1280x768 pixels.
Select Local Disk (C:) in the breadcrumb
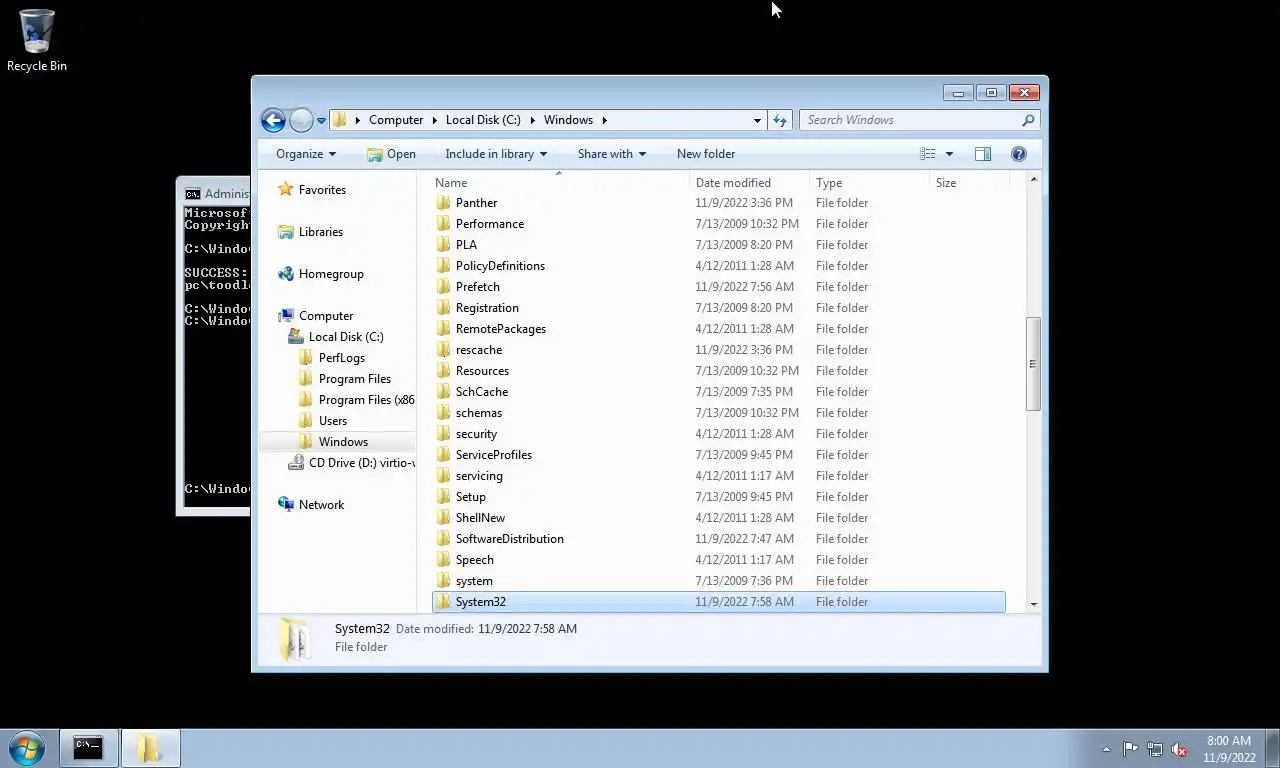483,120
